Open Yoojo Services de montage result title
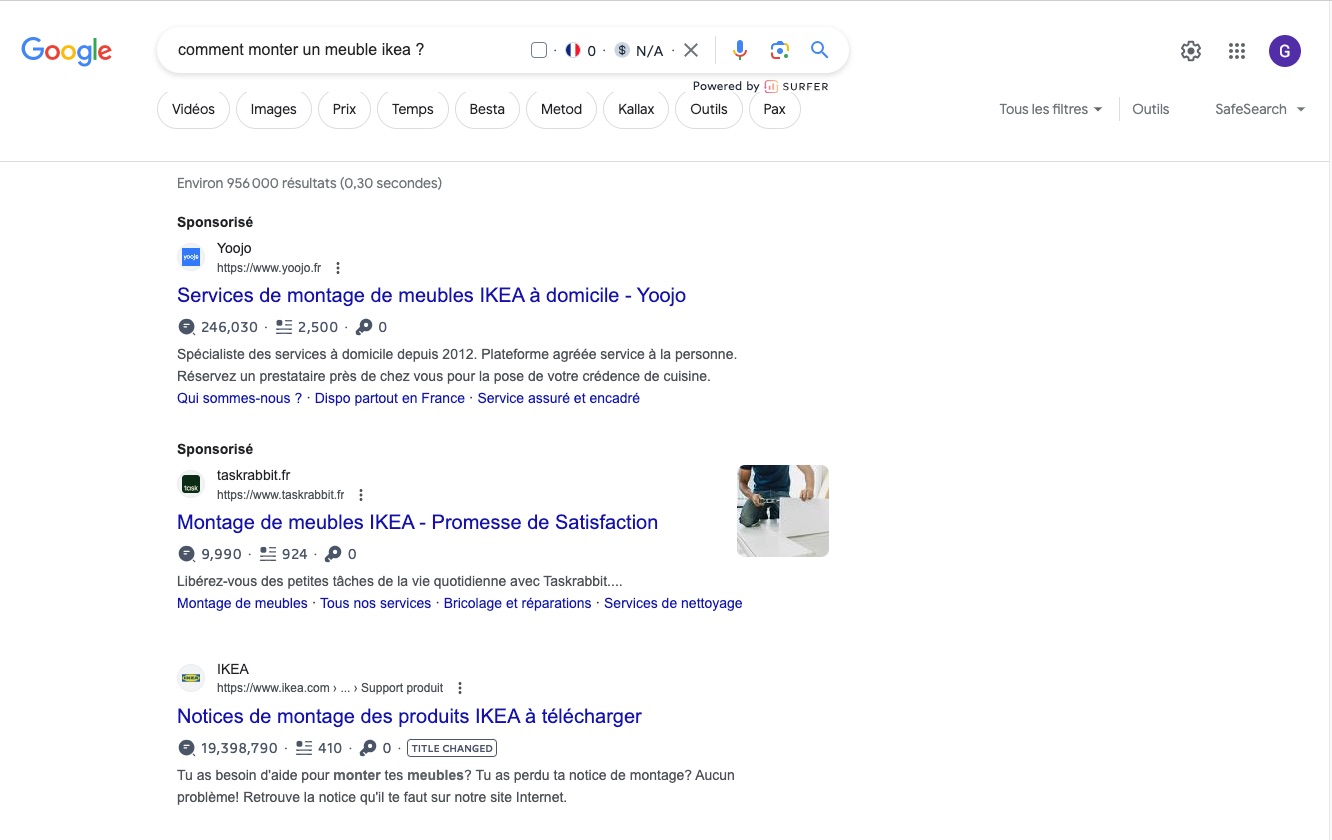This screenshot has height=840, width=1332. (431, 295)
